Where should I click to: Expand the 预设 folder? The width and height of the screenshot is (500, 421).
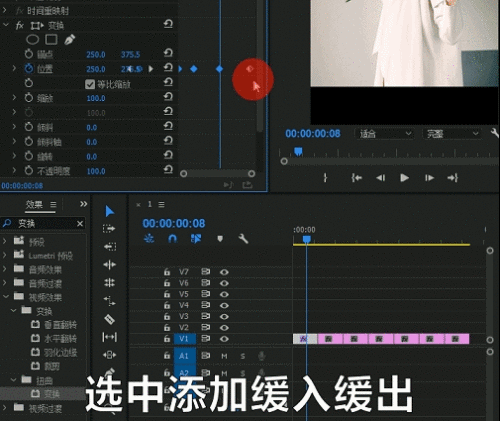(x=5, y=241)
